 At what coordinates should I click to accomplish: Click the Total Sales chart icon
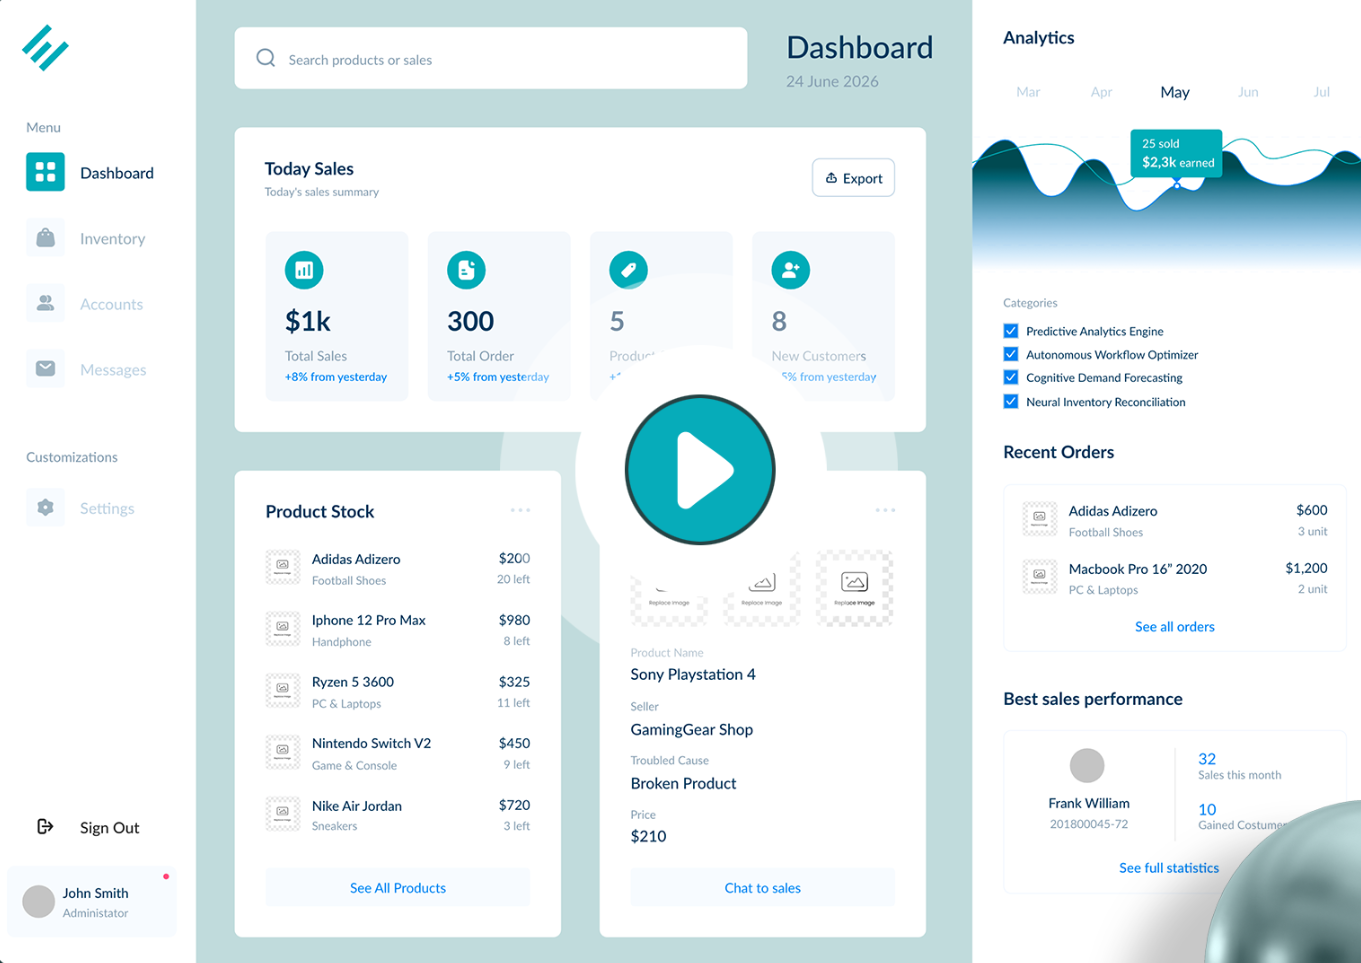[x=303, y=269]
